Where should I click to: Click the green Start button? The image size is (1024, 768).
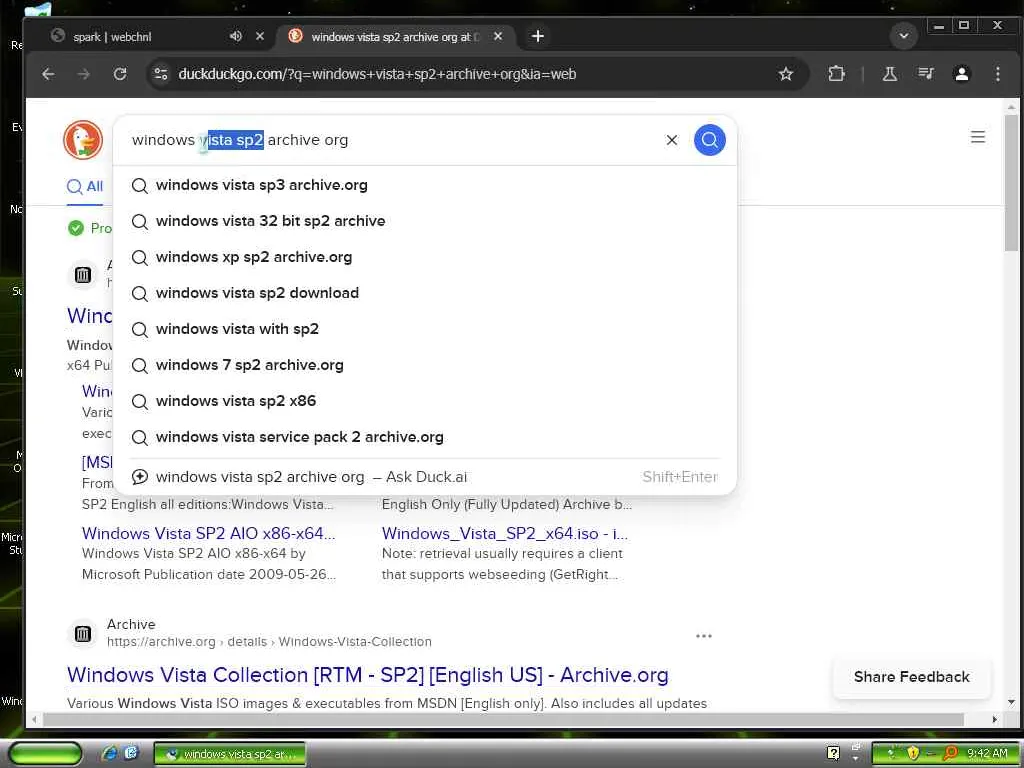click(x=45, y=753)
